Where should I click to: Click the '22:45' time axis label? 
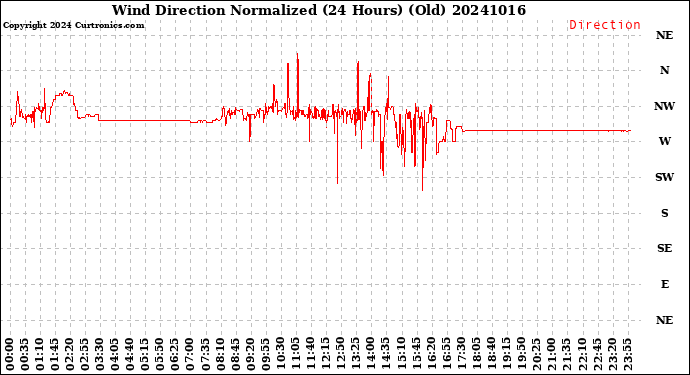click(x=597, y=354)
